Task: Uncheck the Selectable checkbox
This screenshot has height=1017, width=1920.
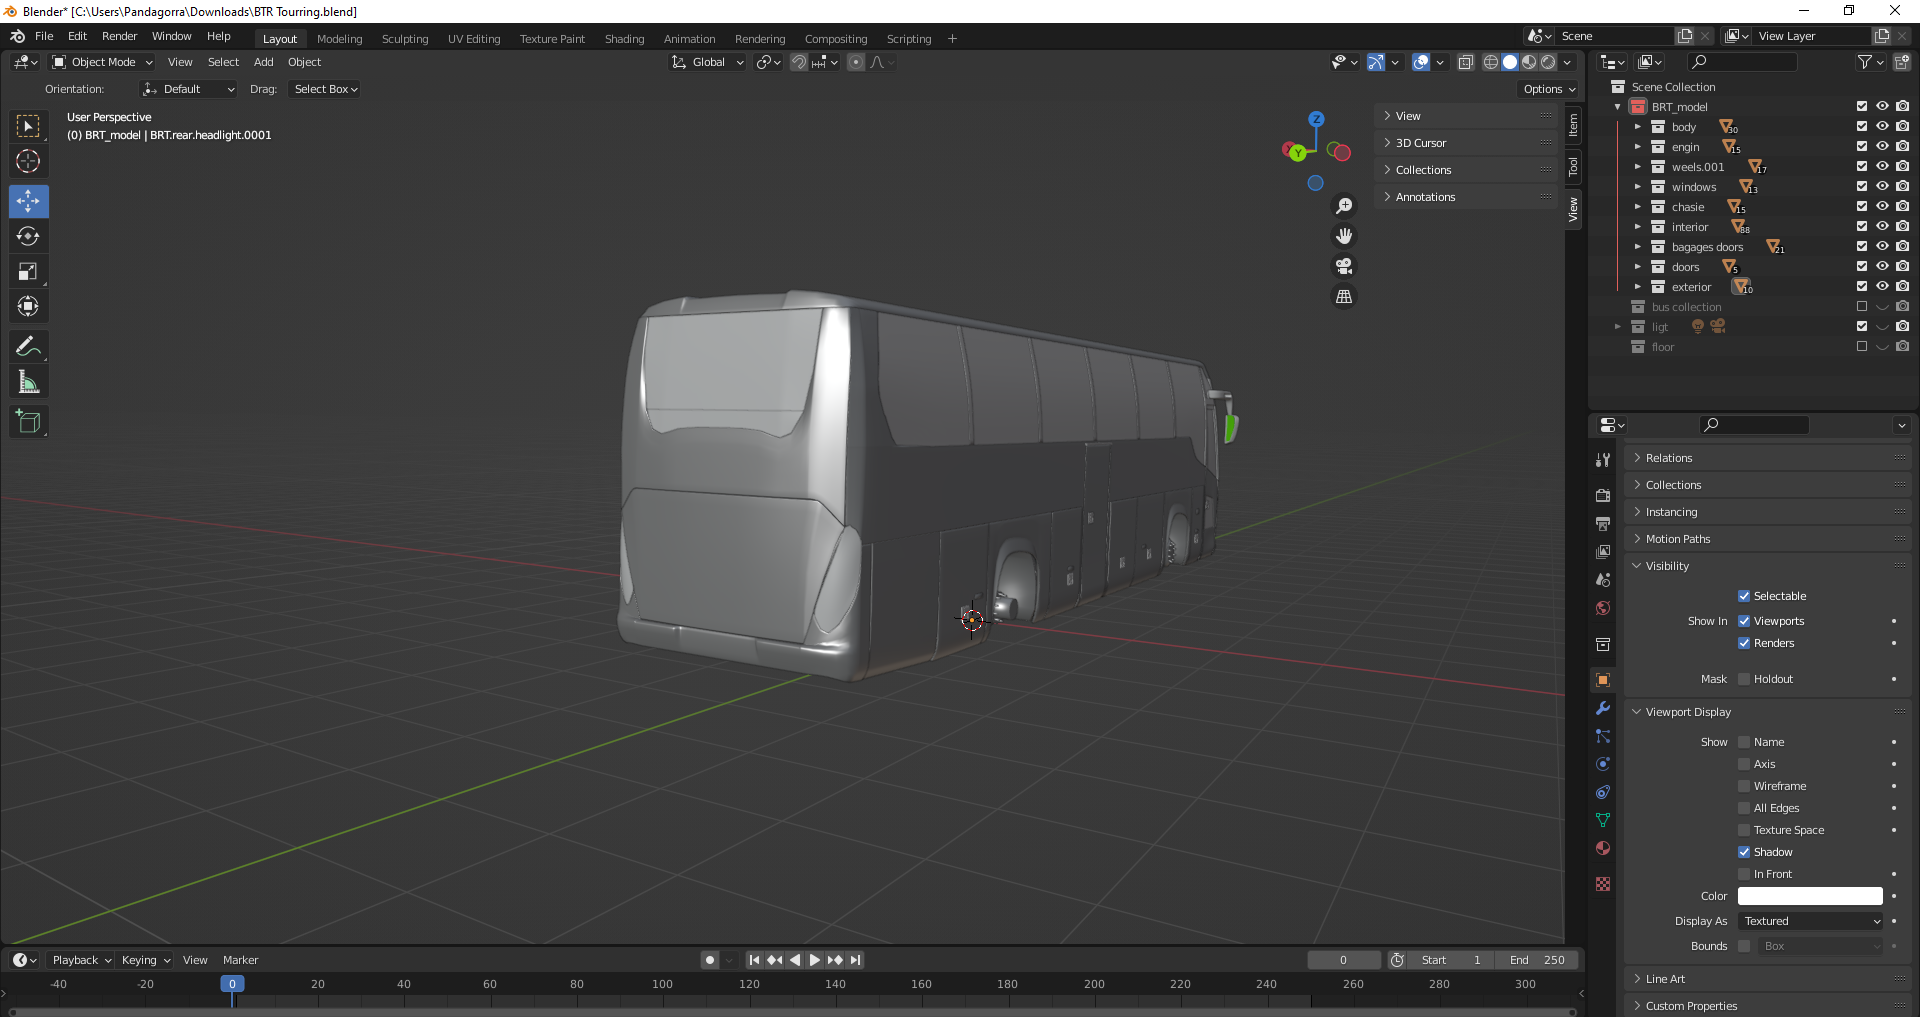Action: point(1744,596)
